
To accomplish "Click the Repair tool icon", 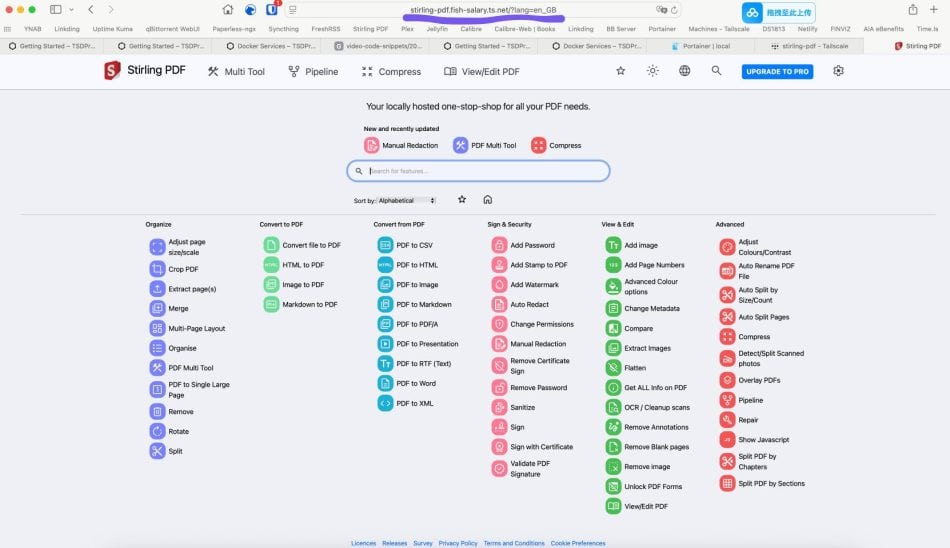I will point(727,419).
